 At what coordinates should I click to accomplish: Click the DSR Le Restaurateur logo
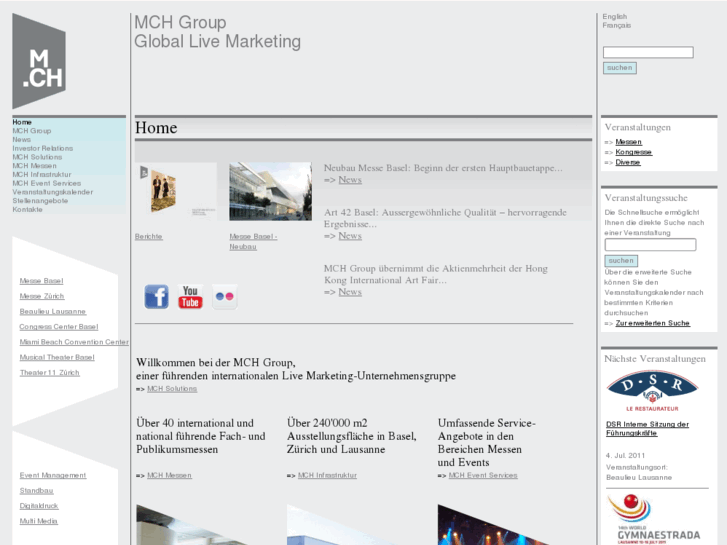652,391
